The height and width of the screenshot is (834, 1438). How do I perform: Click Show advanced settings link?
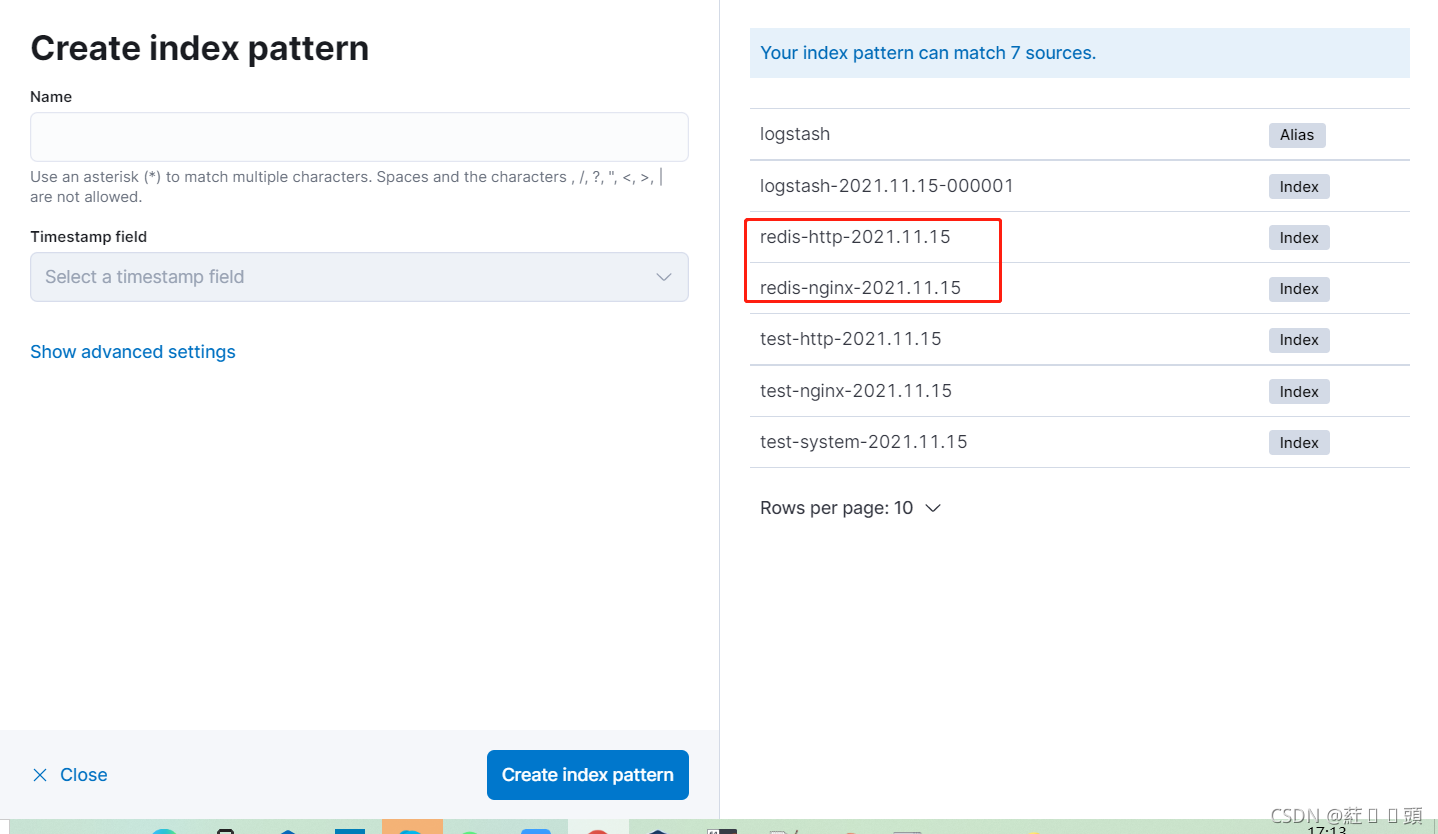point(133,352)
